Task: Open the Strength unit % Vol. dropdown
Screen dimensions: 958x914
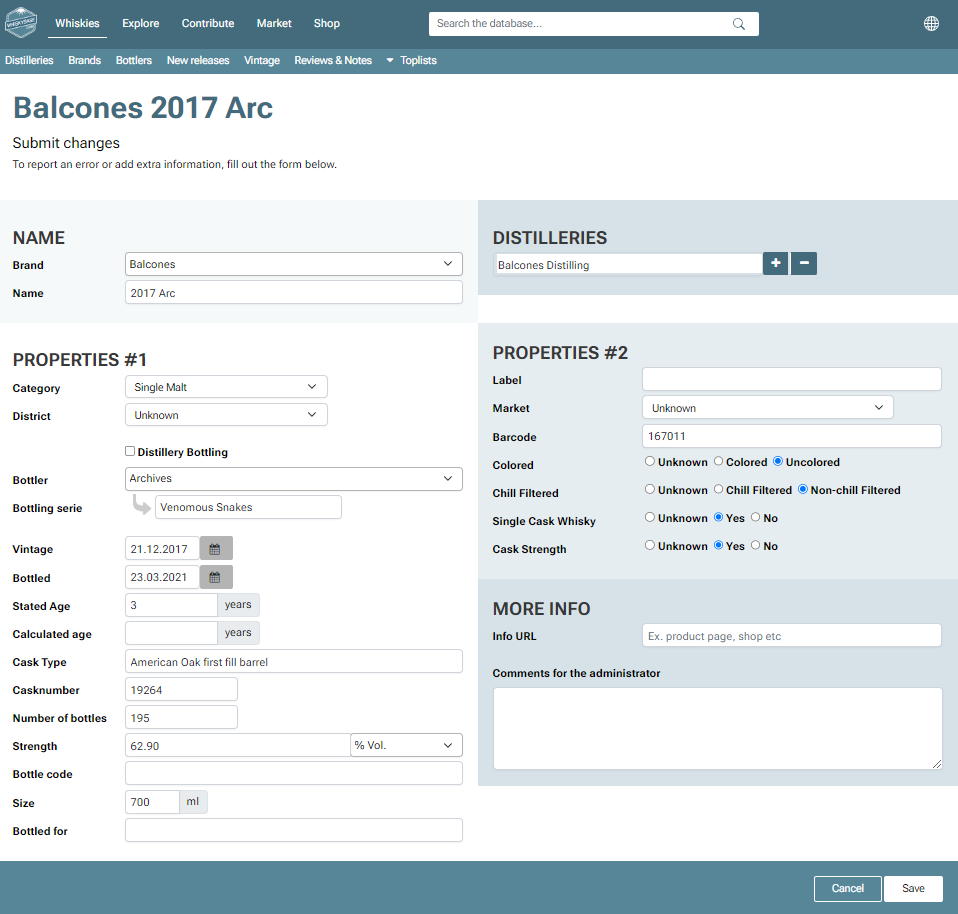Action: 406,745
